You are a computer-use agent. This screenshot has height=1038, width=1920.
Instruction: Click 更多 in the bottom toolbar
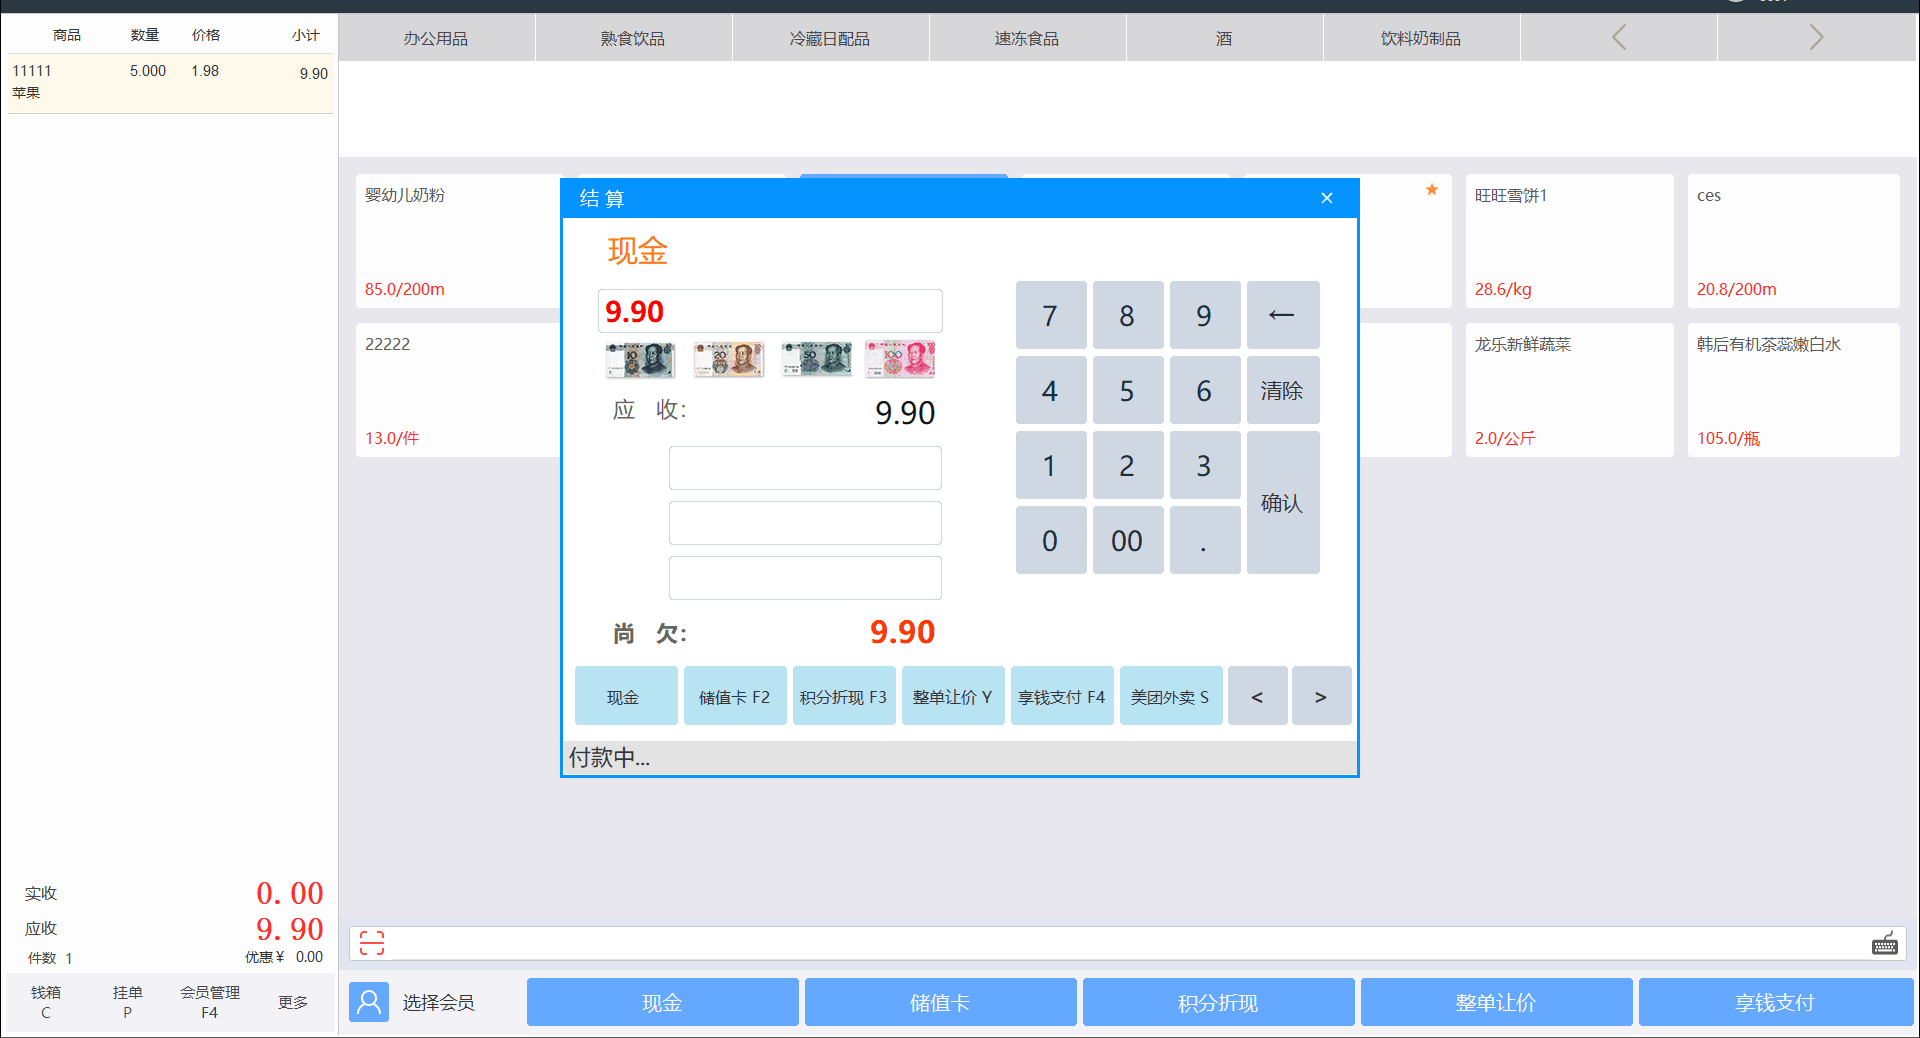pos(292,1003)
